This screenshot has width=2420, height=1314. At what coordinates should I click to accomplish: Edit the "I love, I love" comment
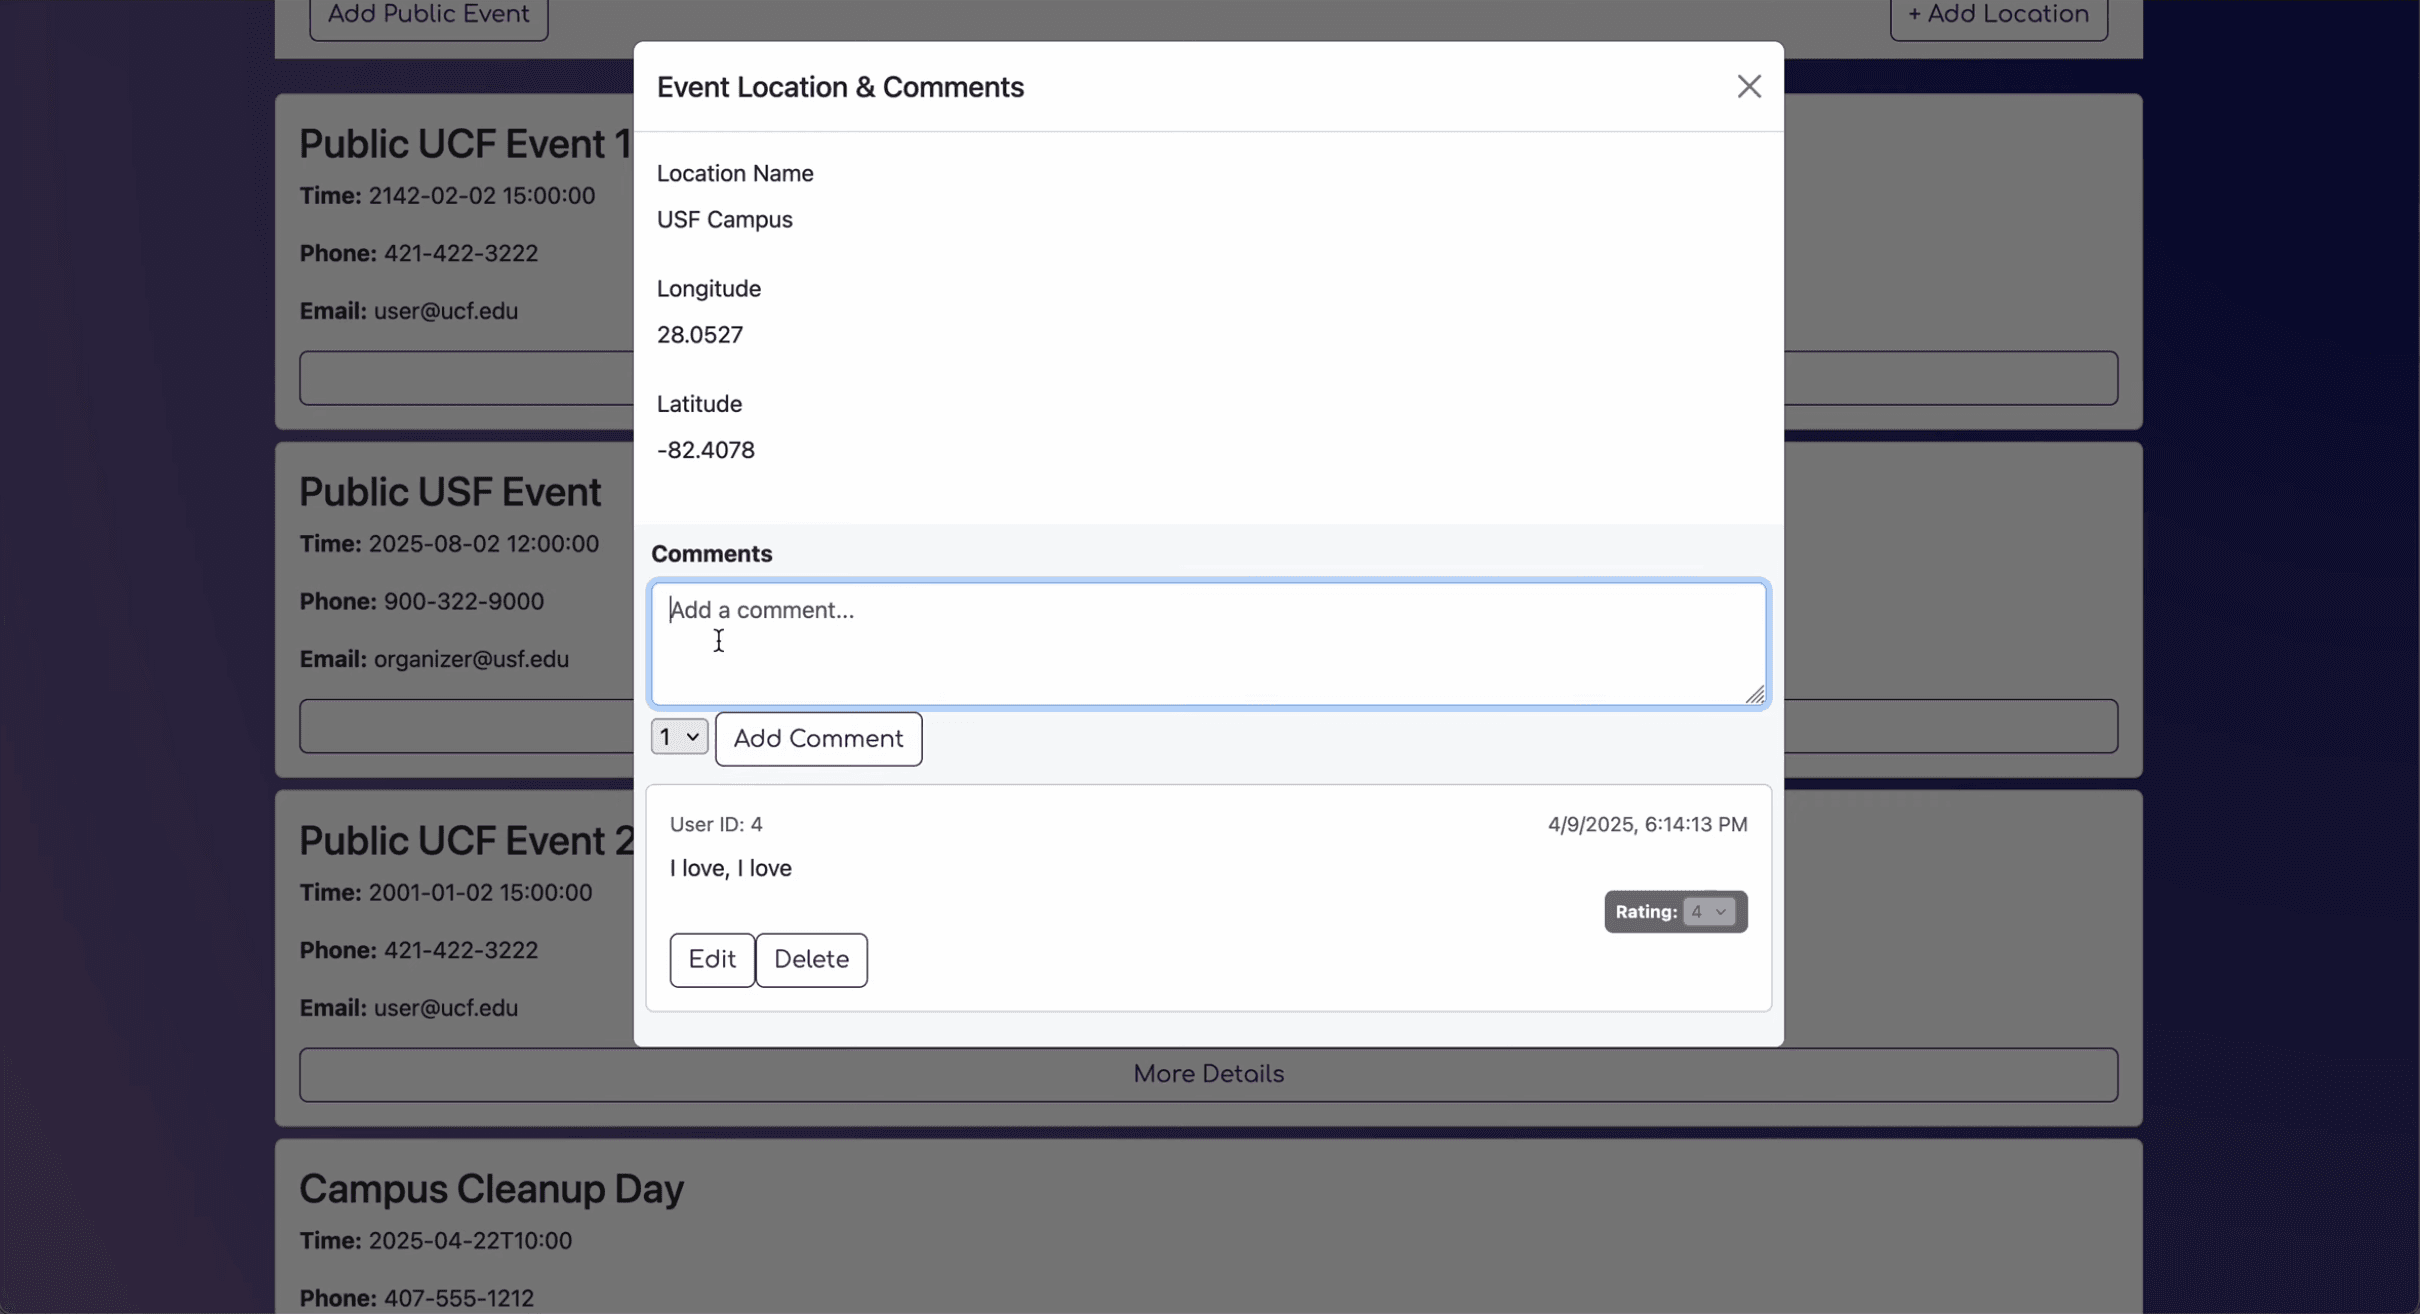pos(711,960)
